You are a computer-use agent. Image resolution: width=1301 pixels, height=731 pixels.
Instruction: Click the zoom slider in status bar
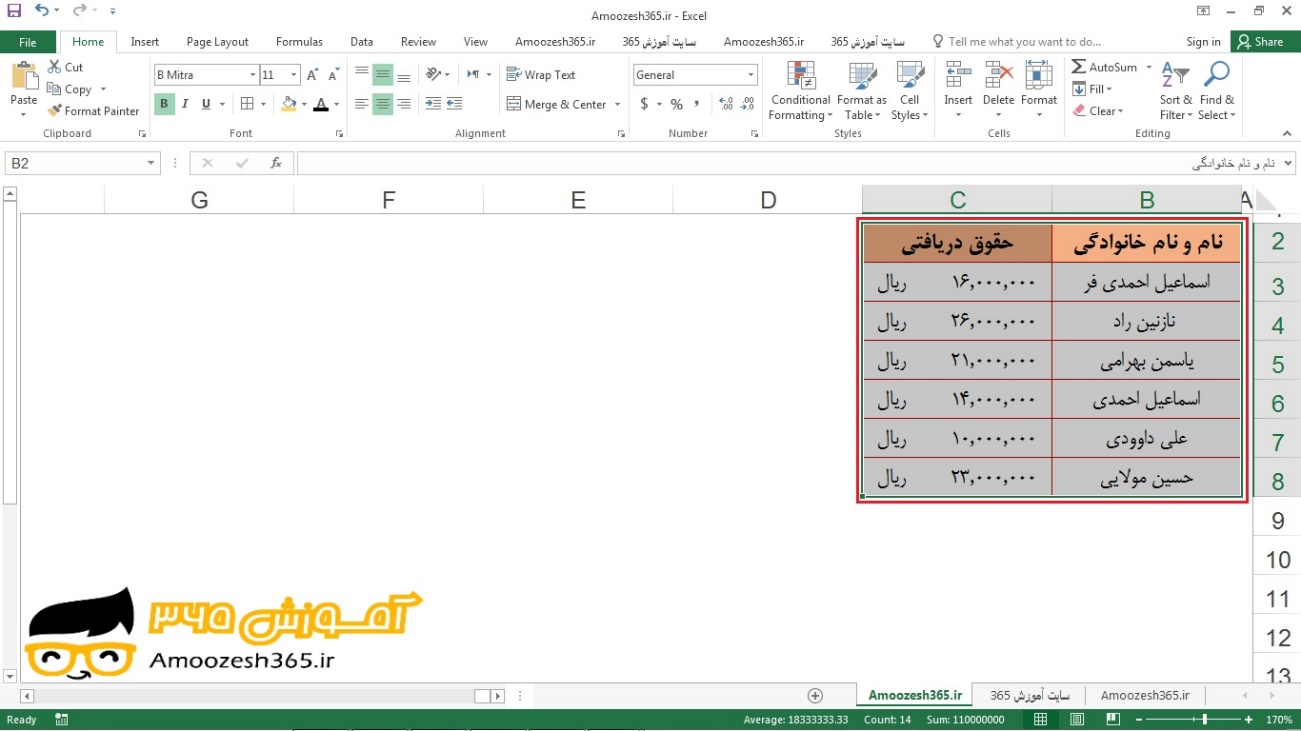click(x=1205, y=720)
